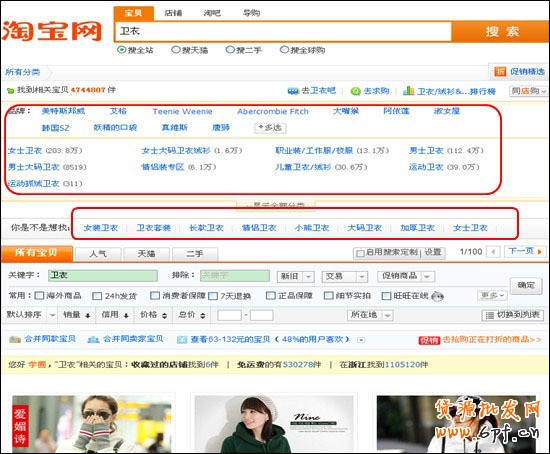Click the 情侣卫衣 suggestion link
This screenshot has height=454, width=550.
pyautogui.click(x=259, y=228)
